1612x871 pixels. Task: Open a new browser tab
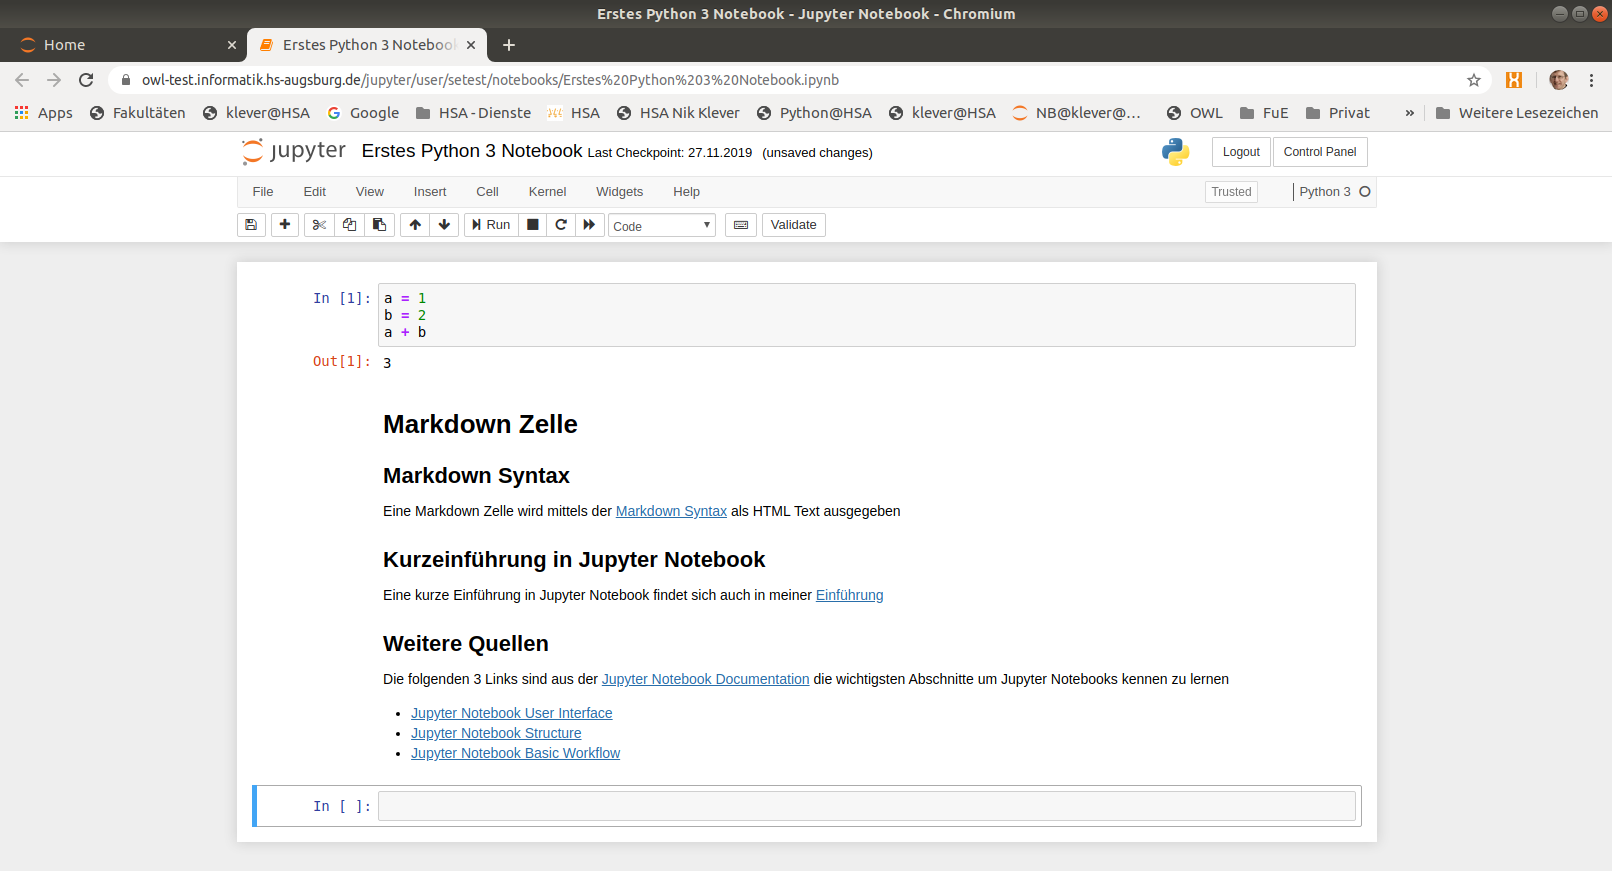509,45
